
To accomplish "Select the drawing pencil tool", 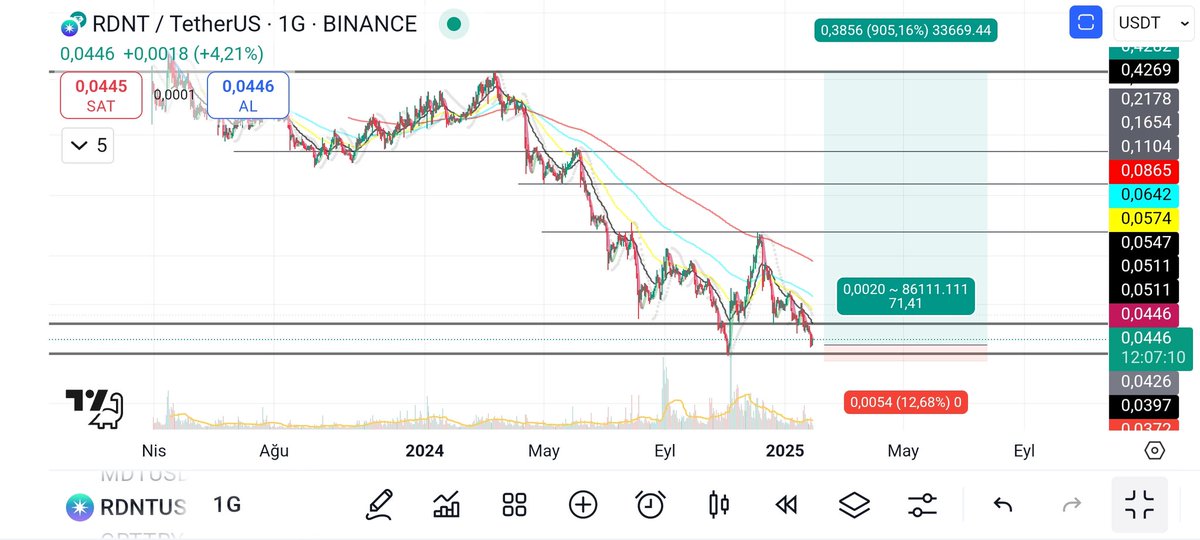I will 379,505.
